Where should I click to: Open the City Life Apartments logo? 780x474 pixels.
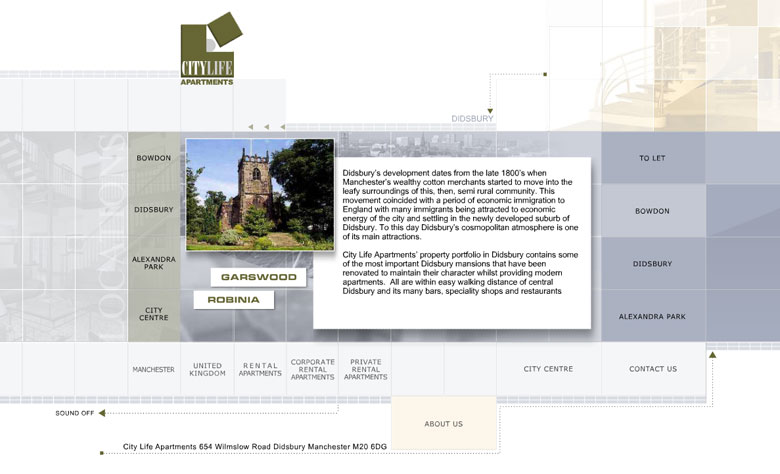tap(211, 48)
